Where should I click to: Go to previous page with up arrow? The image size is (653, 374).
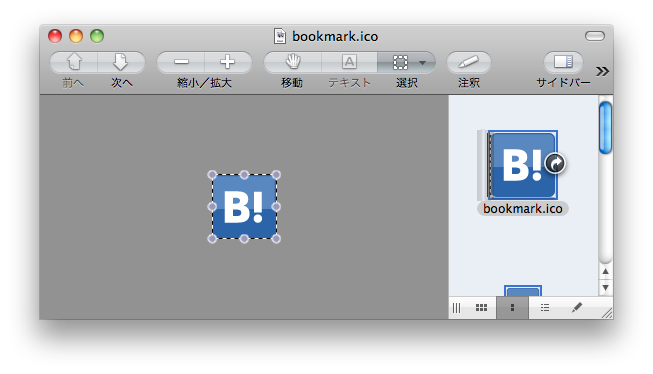[74, 62]
